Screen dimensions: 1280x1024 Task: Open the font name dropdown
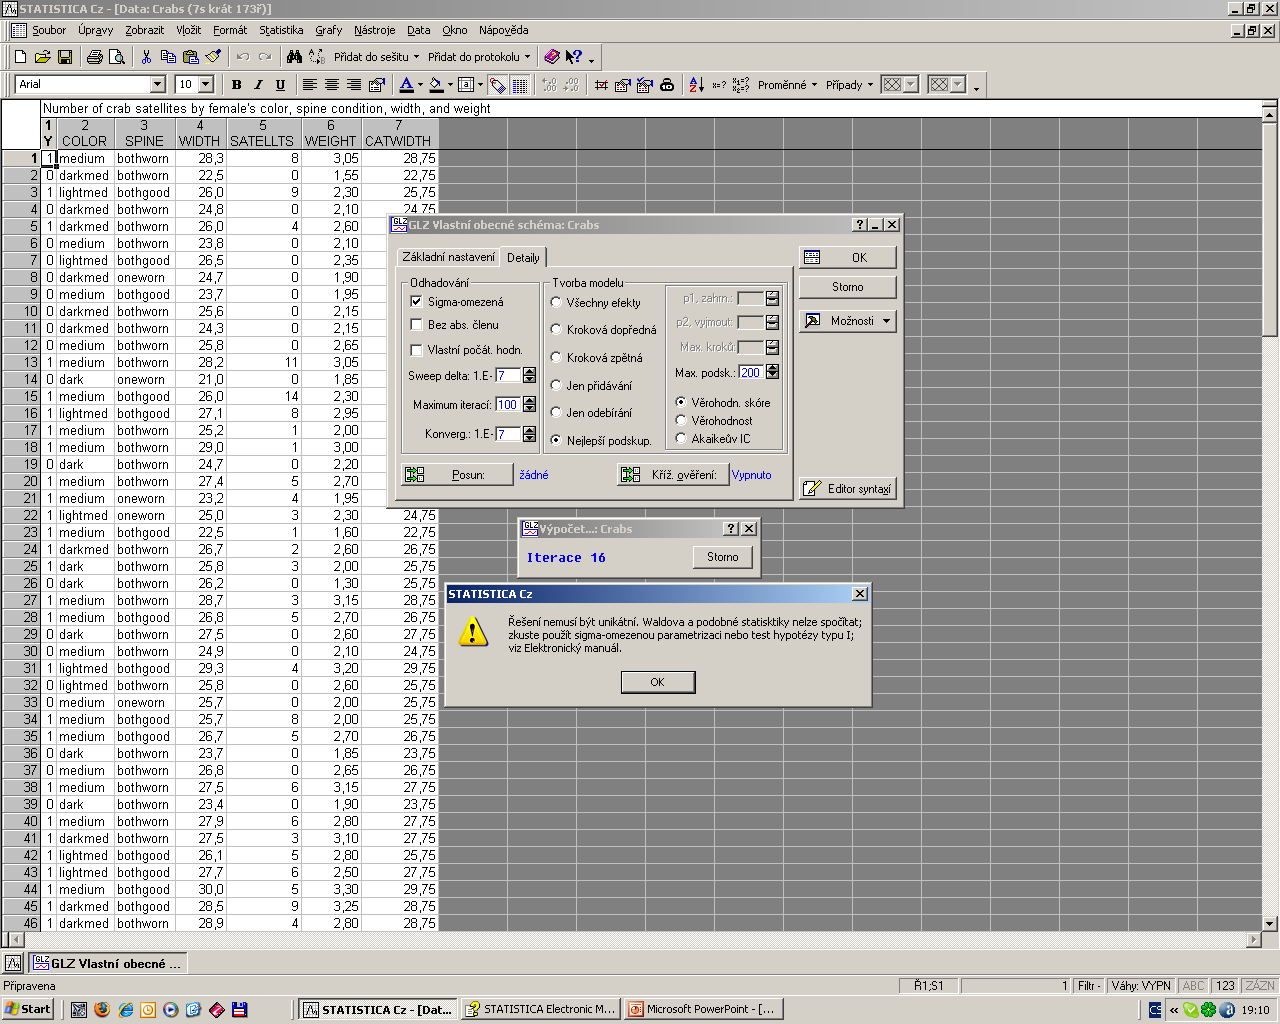coord(157,85)
